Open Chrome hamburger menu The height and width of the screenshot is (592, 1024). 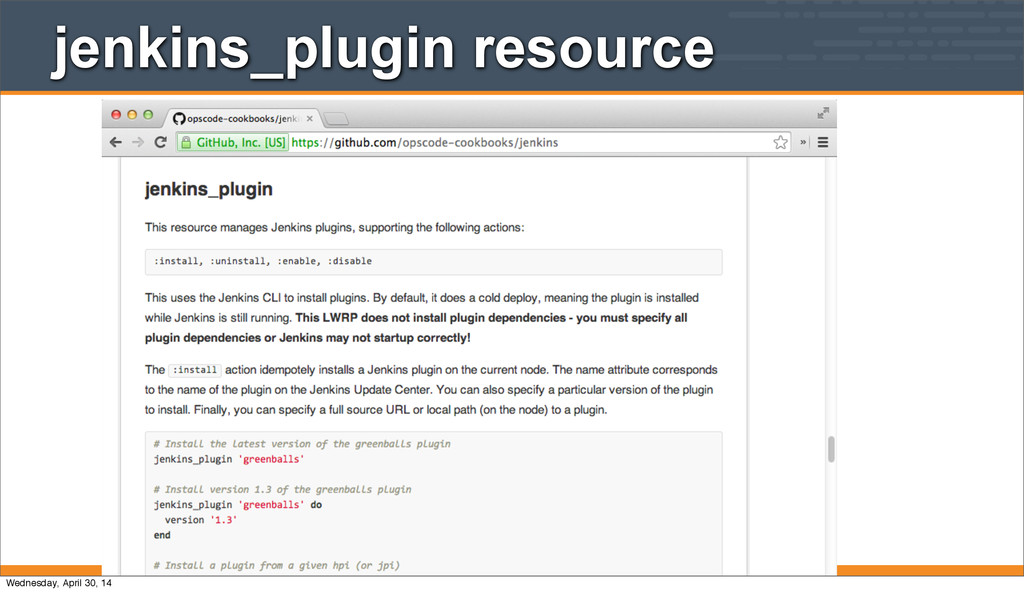point(823,142)
